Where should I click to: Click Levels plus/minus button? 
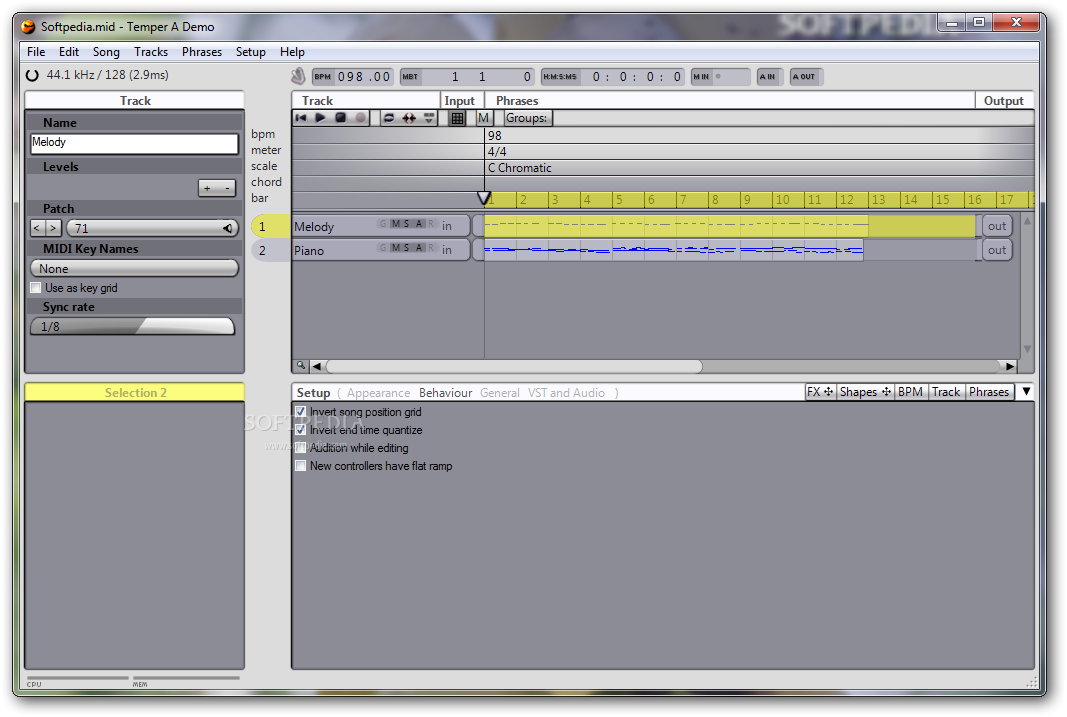pyautogui.click(x=217, y=188)
